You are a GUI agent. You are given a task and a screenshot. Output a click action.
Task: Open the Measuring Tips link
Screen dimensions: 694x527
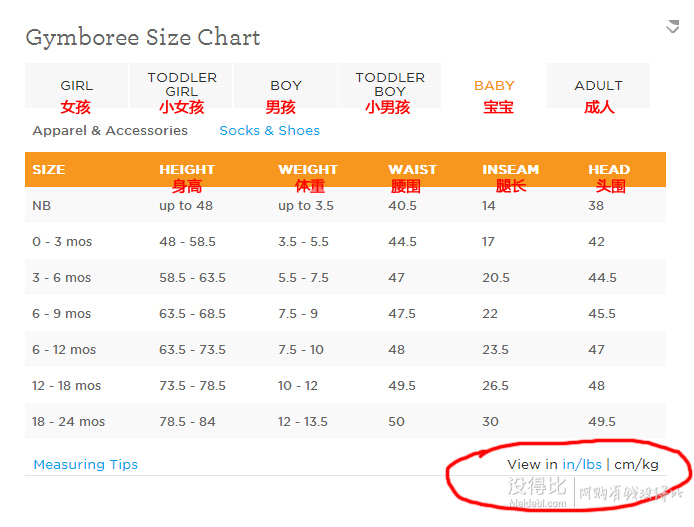(x=86, y=464)
